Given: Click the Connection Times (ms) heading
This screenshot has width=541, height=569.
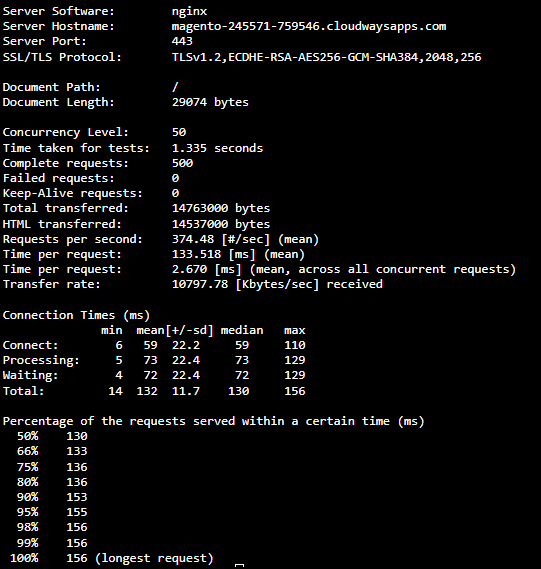Looking at the screenshot, I should [x=76, y=315].
